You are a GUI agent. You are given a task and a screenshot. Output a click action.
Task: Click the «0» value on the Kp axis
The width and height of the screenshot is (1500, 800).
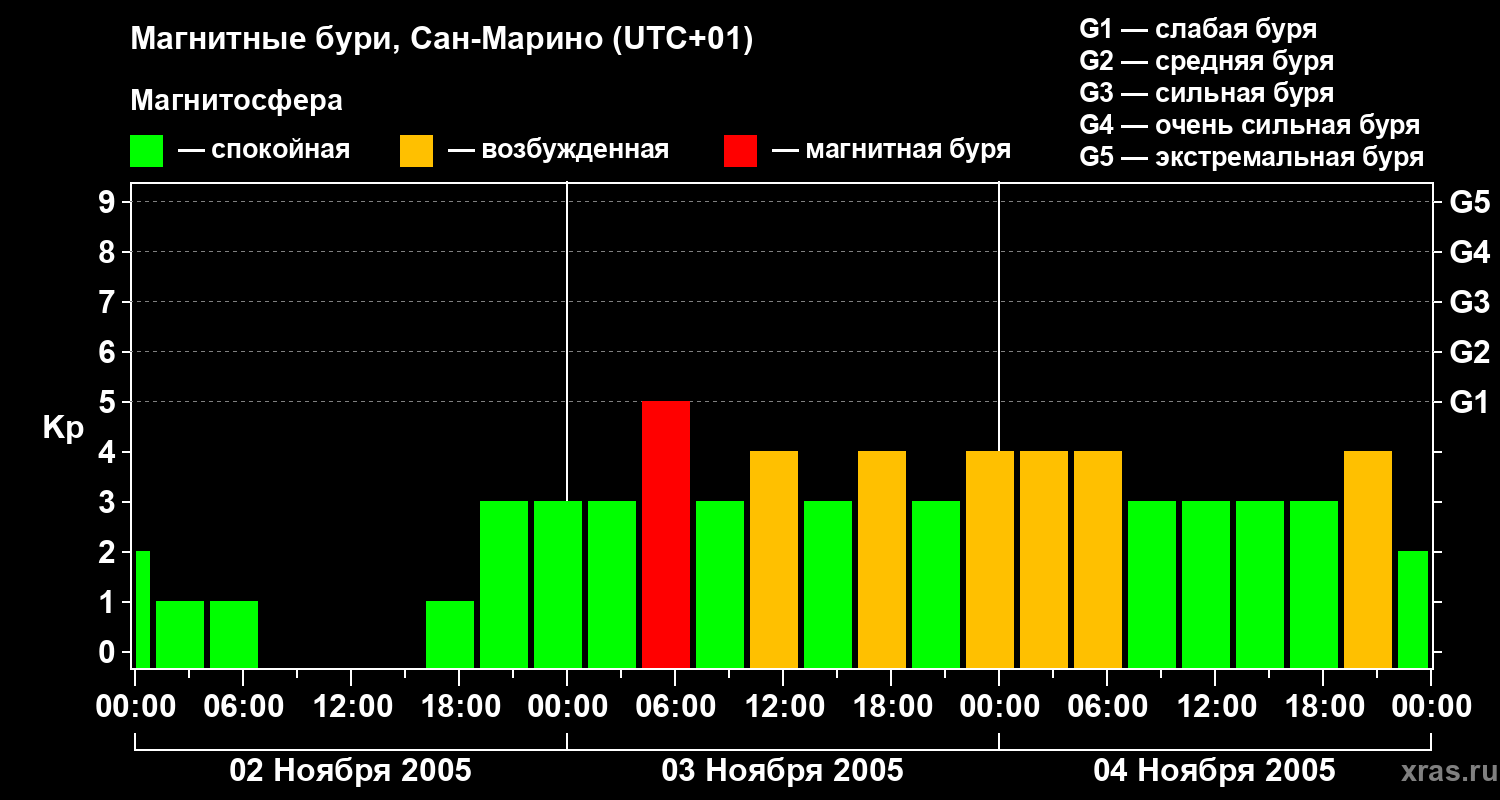(109, 652)
